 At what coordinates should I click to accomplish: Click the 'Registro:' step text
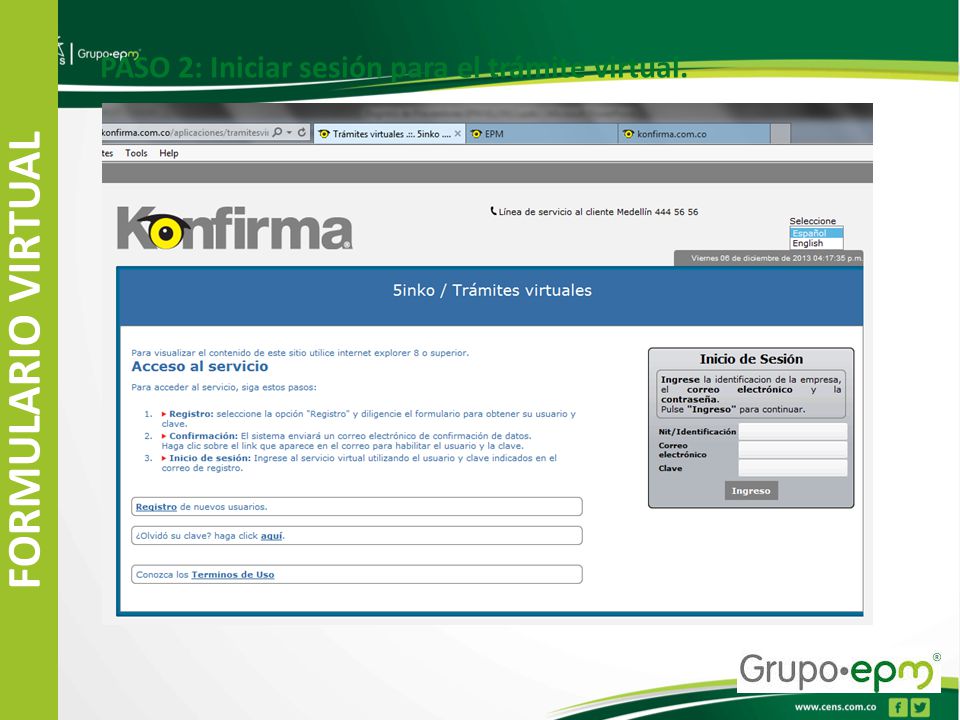tap(191, 414)
